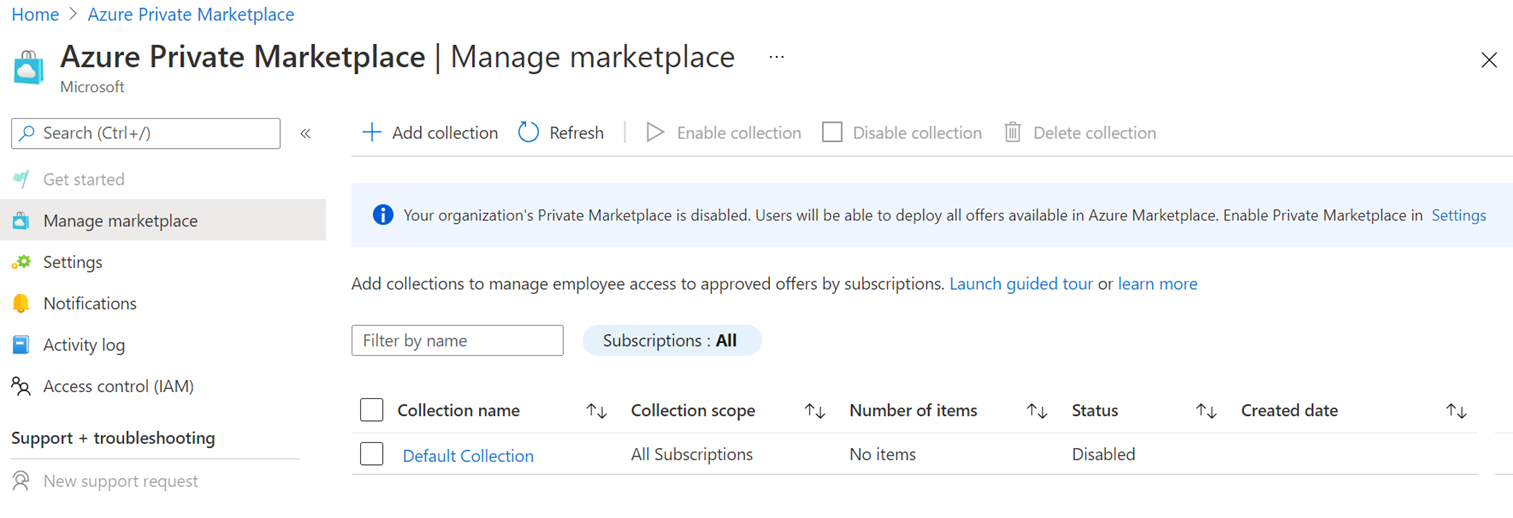This screenshot has height=518, width=1513.
Task: Sort by Collection name arrows
Action: (597, 411)
